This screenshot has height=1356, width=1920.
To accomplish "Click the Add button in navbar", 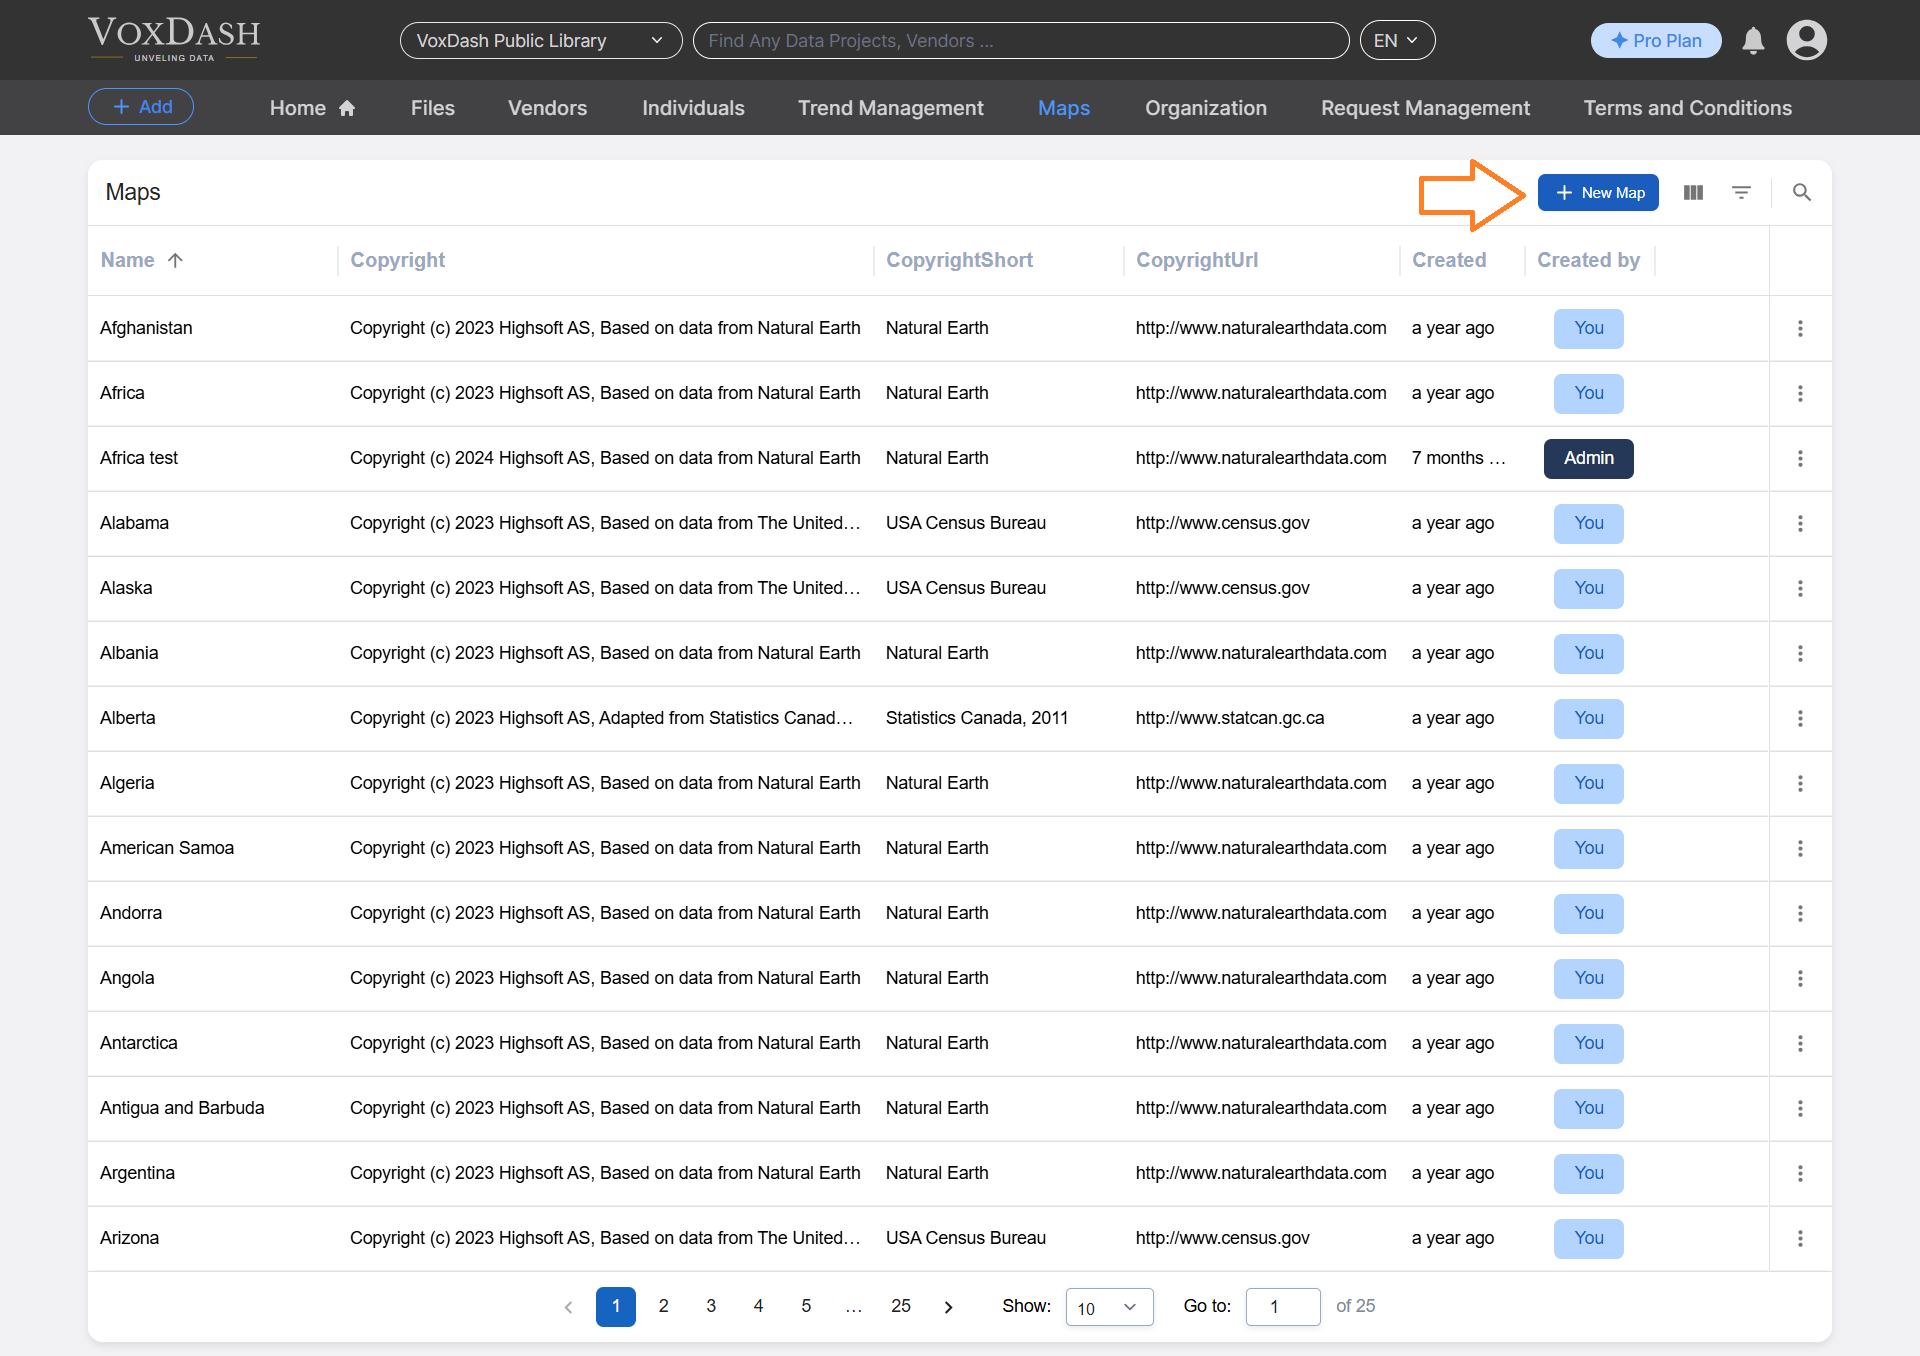I will (x=141, y=107).
